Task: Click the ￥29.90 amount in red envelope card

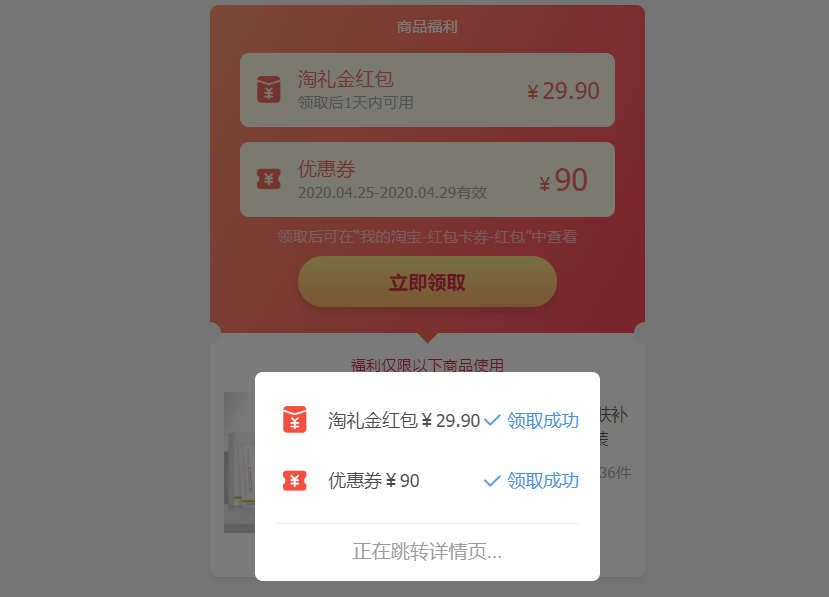Action: (563, 91)
